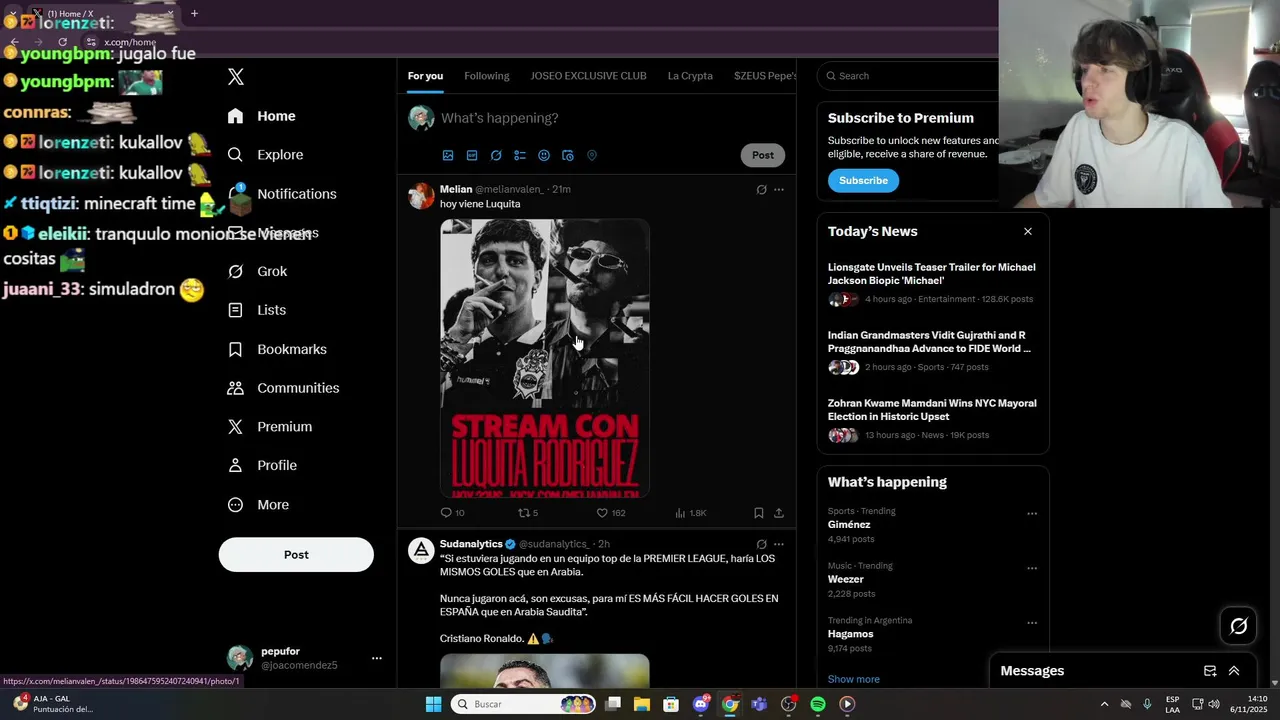Open more options for Hagamos trend
1280x720 pixels.
(1032, 623)
